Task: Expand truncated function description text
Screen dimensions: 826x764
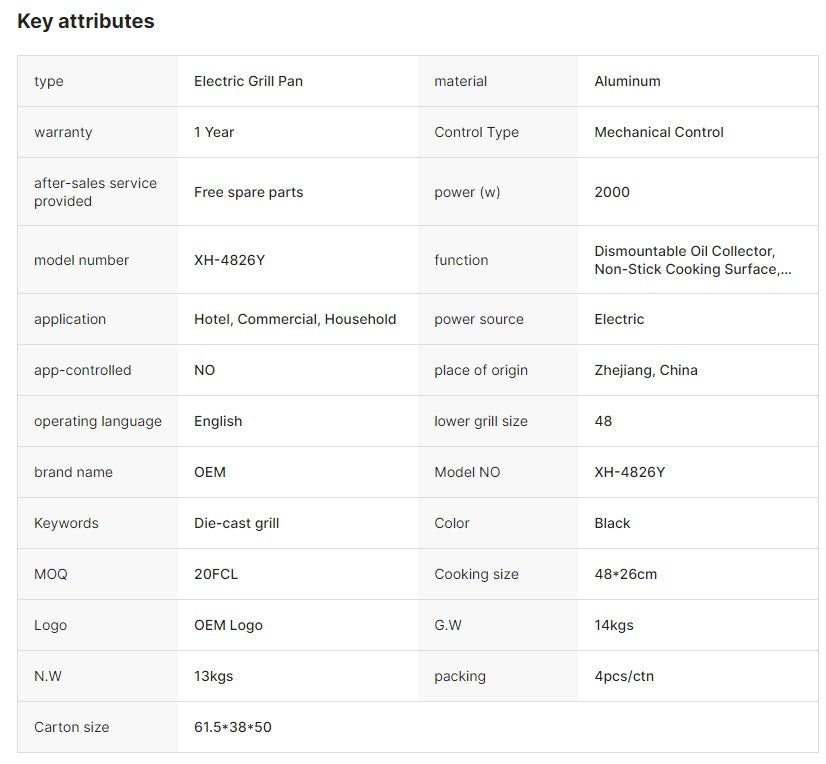Action: (693, 260)
